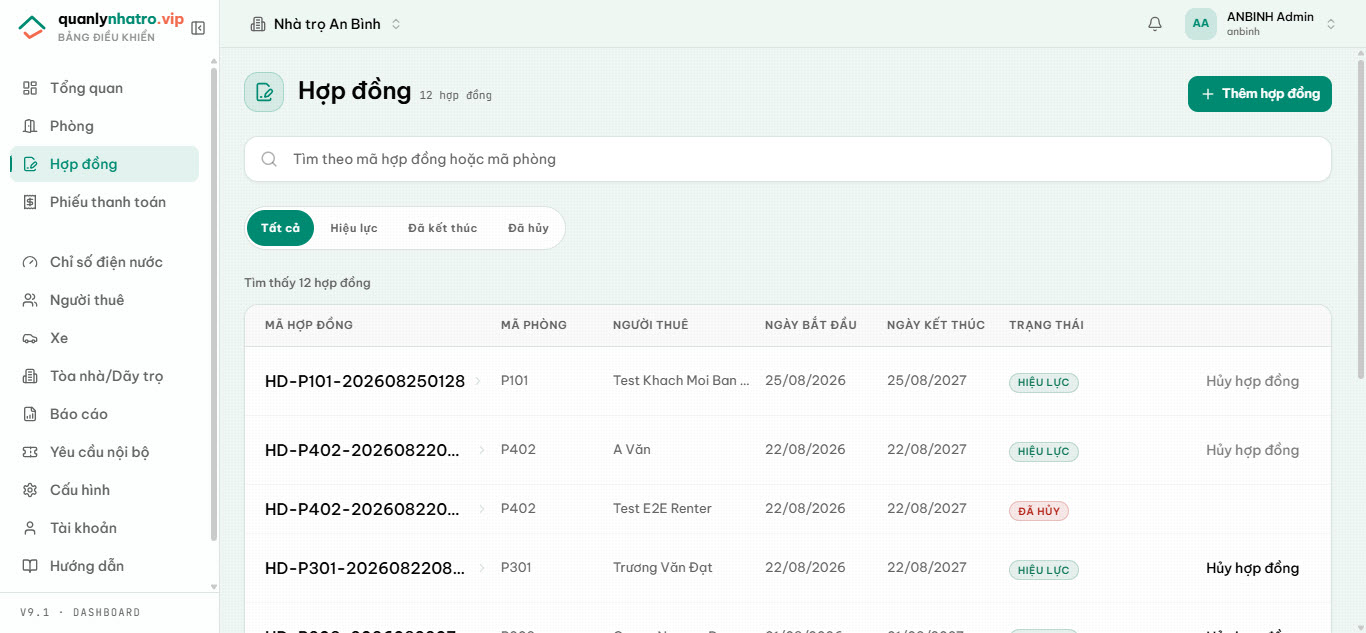This screenshot has width=1366, height=633.
Task: Click the Phiếu thanh toán receipt icon
Action: [30, 202]
